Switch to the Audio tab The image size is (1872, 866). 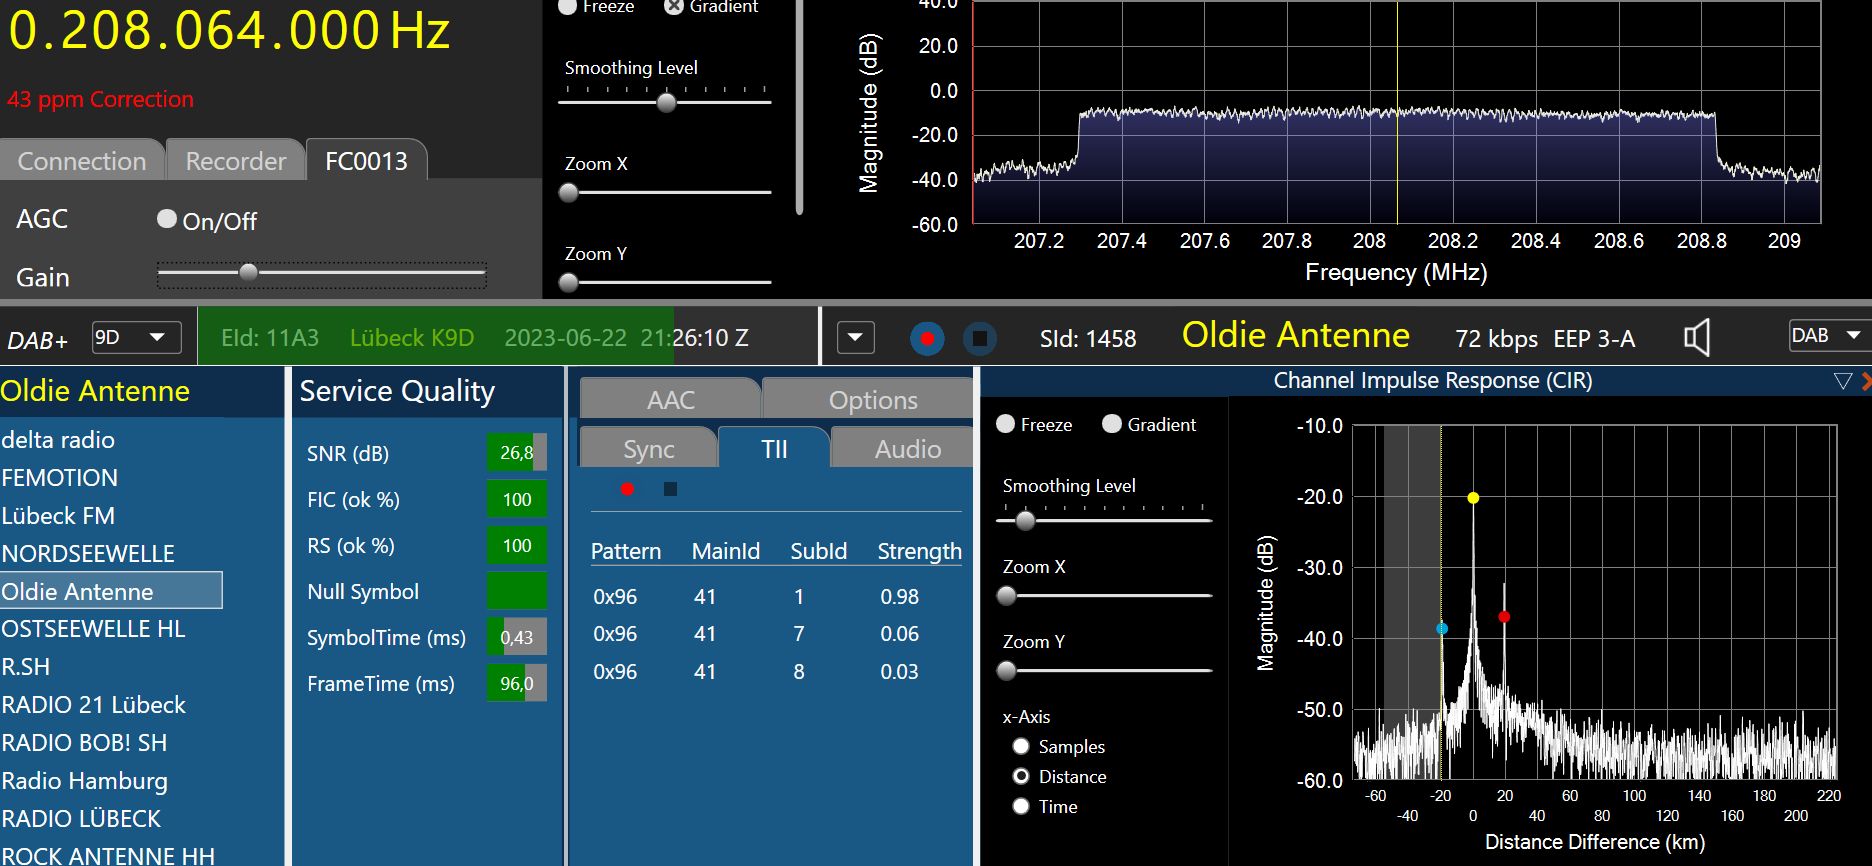pyautogui.click(x=907, y=449)
